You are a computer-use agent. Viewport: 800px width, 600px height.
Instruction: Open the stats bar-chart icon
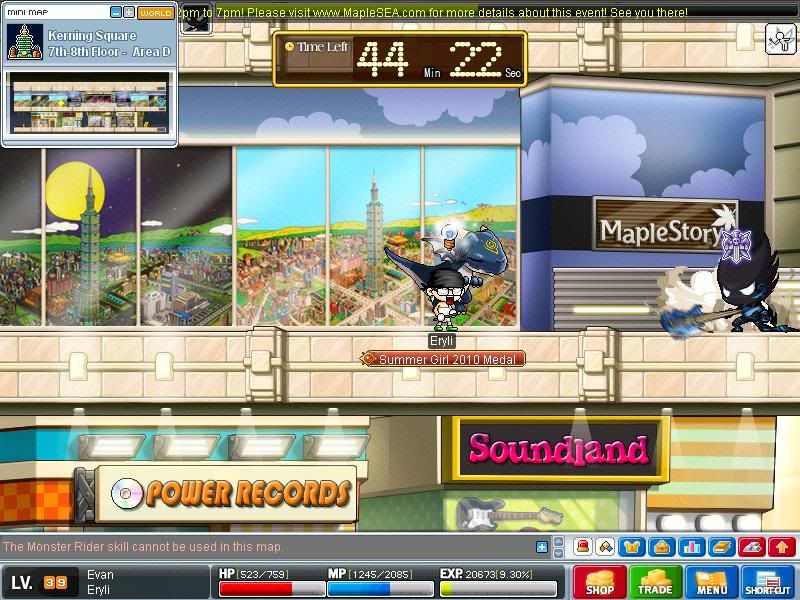click(x=692, y=547)
